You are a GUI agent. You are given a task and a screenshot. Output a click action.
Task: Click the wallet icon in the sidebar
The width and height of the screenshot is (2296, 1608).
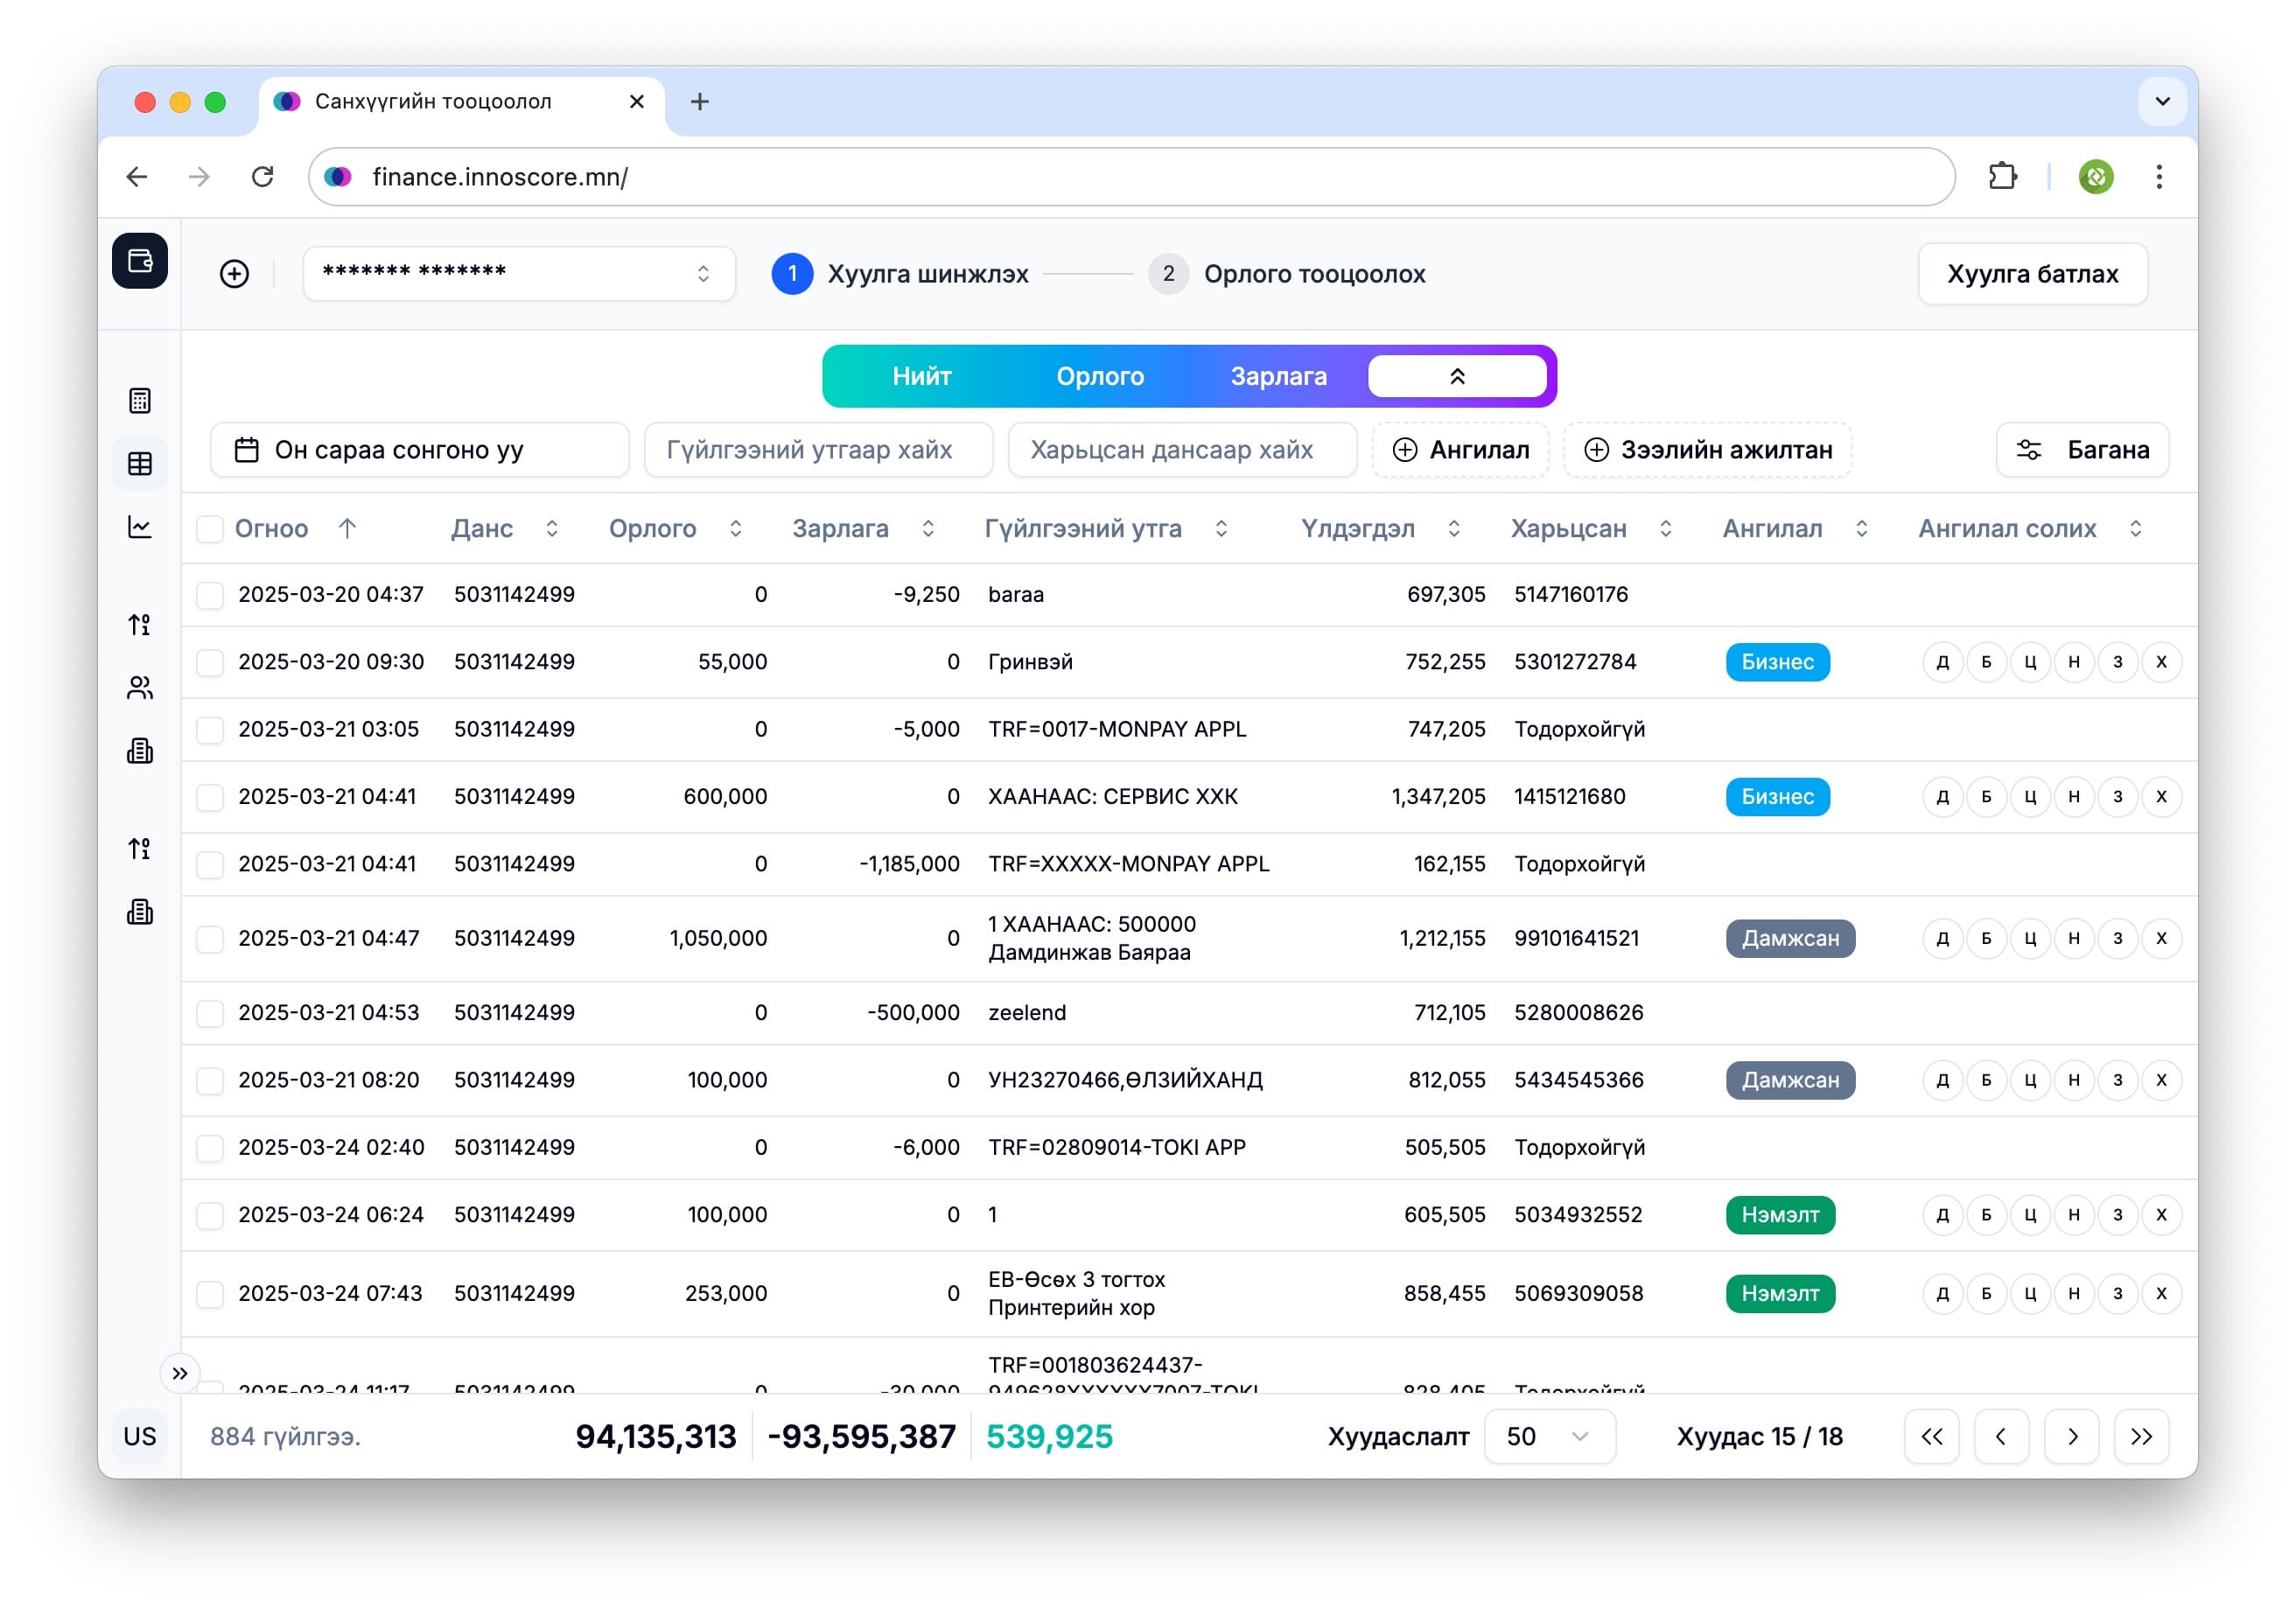click(x=140, y=262)
